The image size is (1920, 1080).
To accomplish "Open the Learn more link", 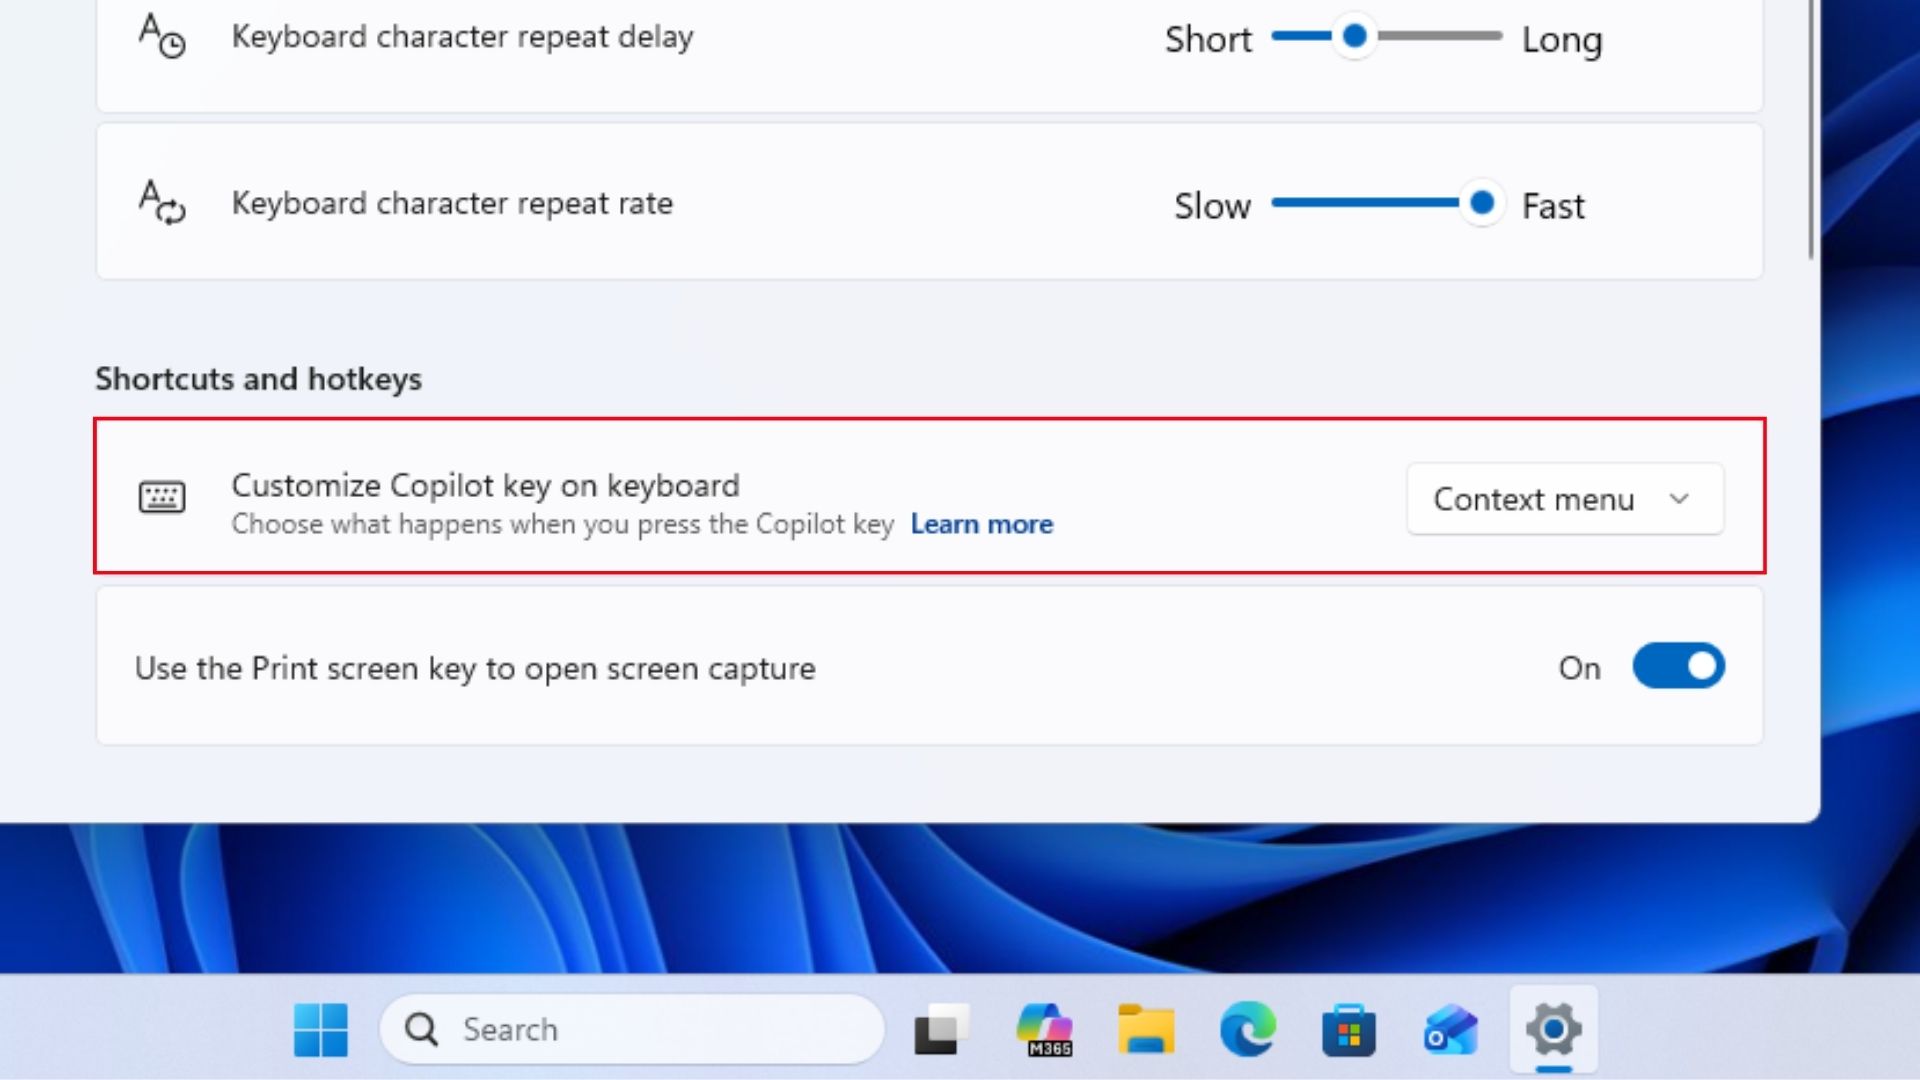I will click(981, 524).
